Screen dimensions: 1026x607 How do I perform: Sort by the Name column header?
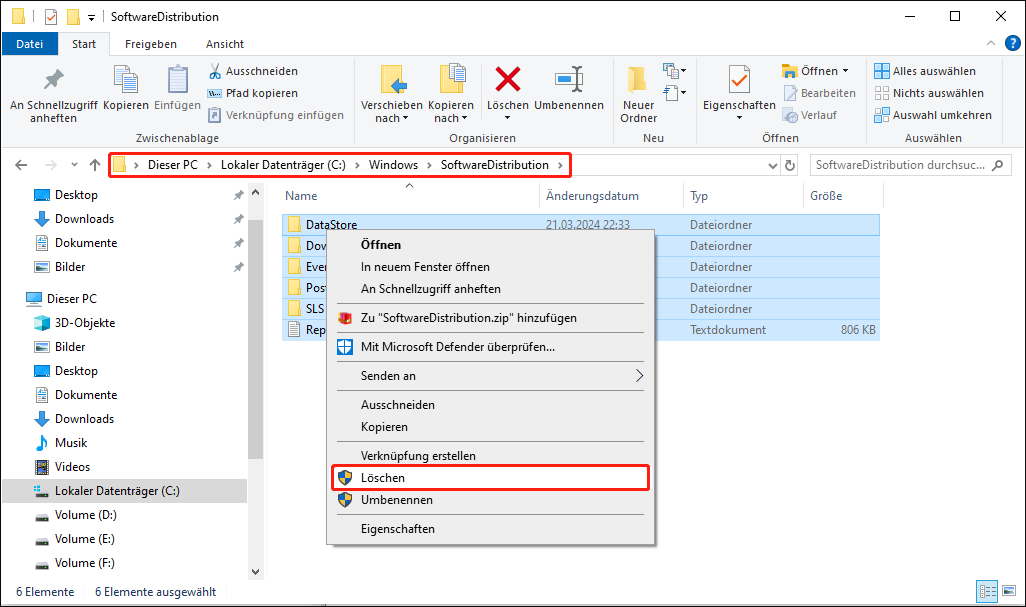[410, 196]
